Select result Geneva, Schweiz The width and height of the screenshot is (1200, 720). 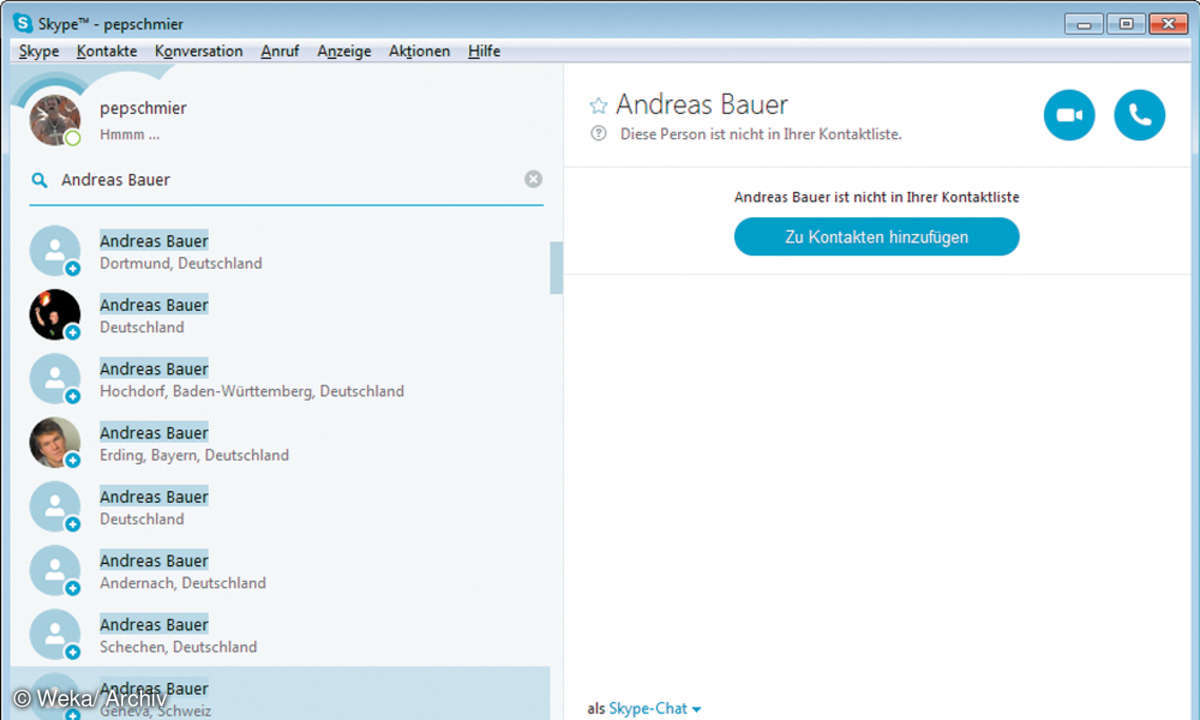[280, 694]
